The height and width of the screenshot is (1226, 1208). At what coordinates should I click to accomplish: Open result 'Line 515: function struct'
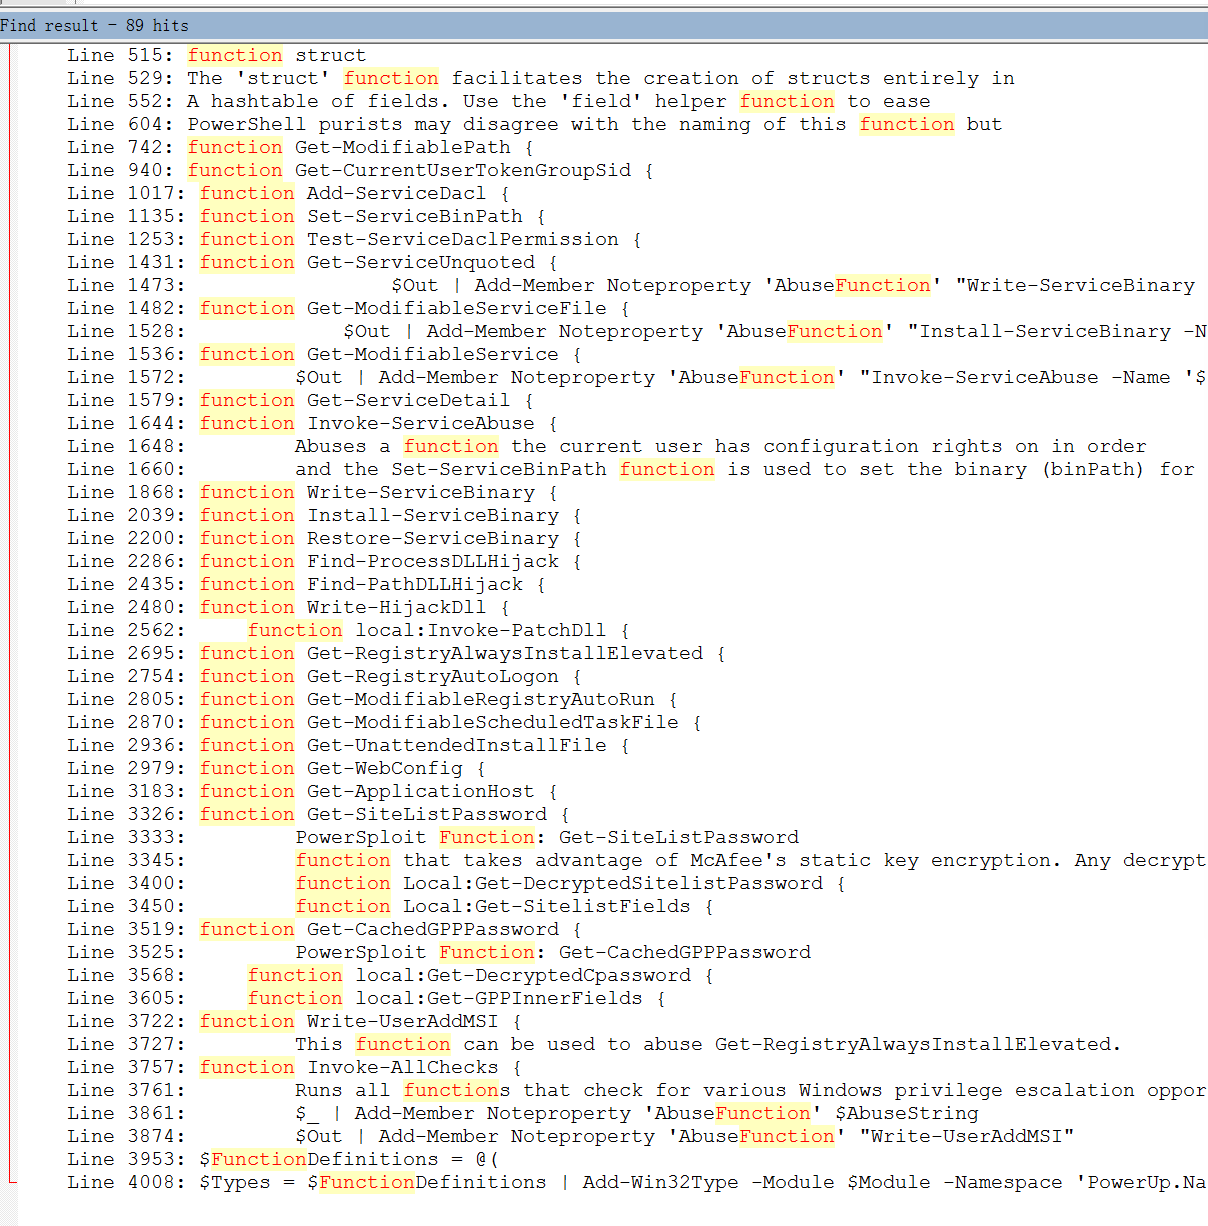click(x=216, y=55)
